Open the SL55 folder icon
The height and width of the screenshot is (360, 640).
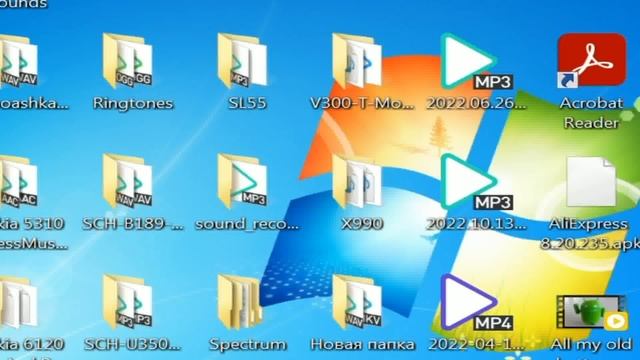click(x=242, y=61)
